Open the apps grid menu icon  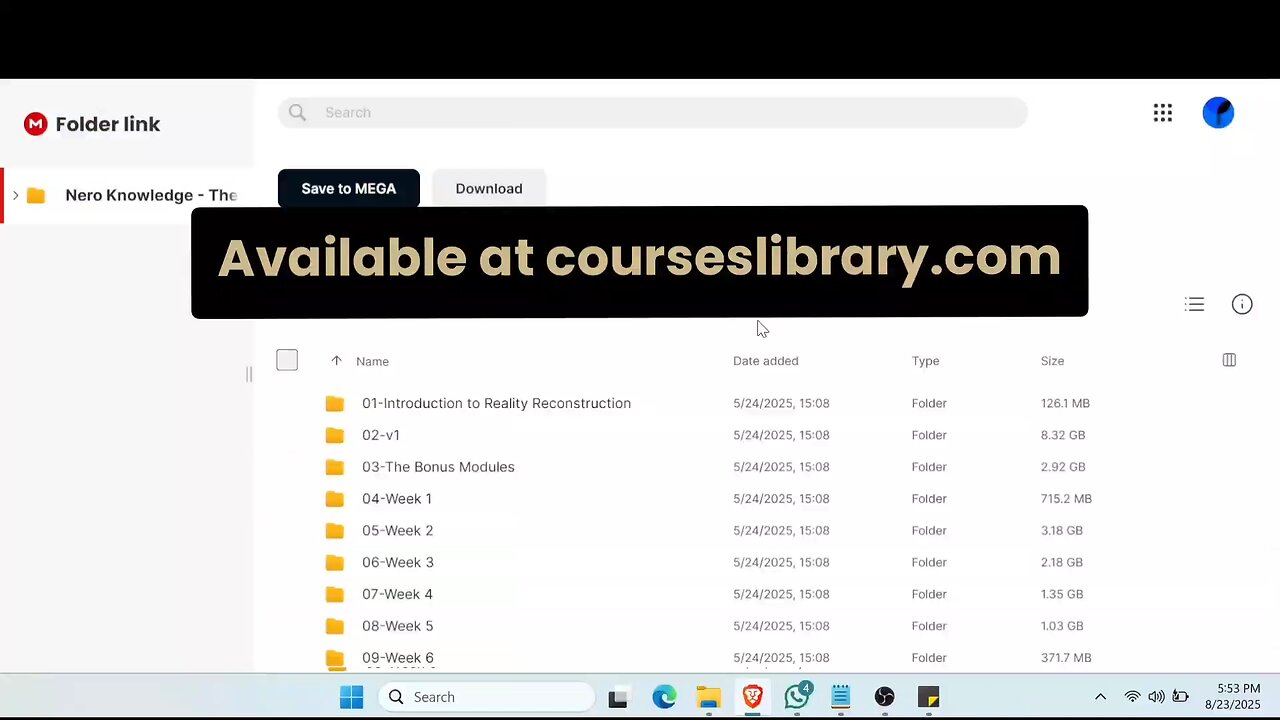click(x=1162, y=113)
